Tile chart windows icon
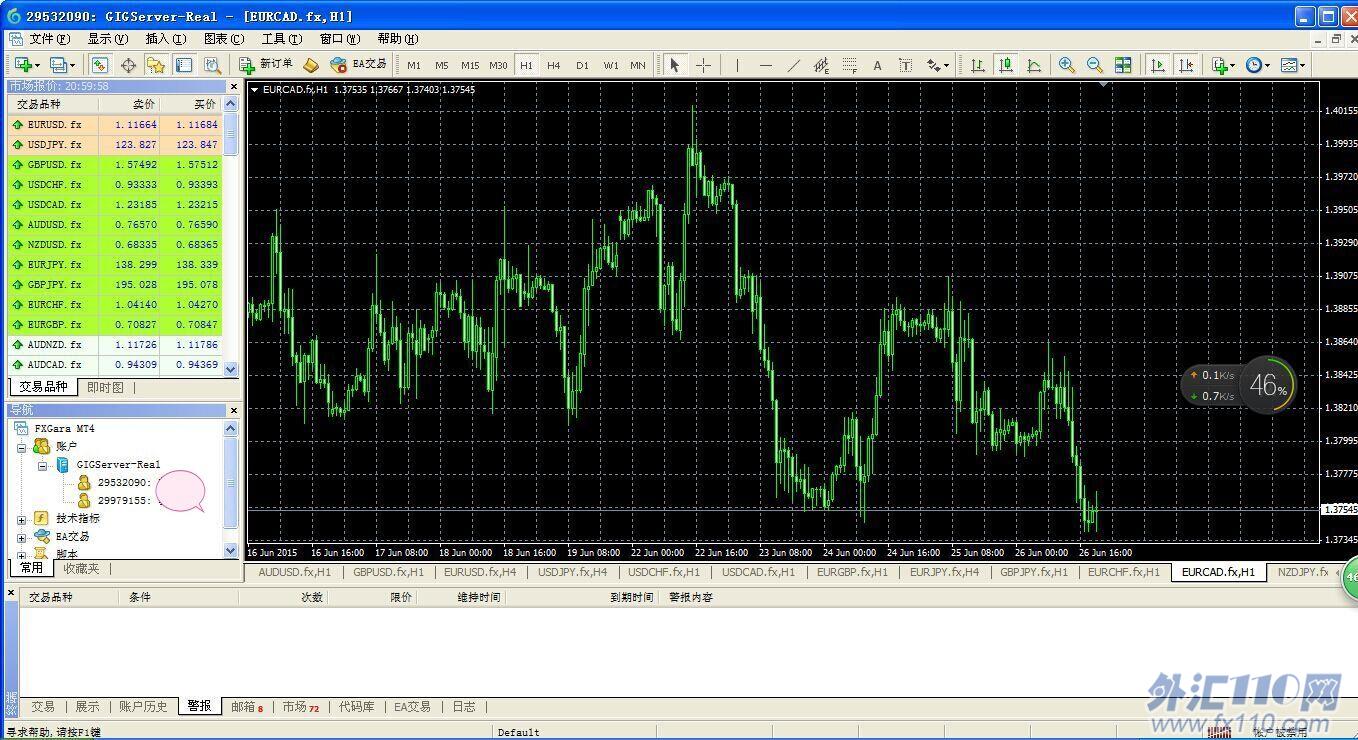The height and width of the screenshot is (740, 1358). 1123,65
